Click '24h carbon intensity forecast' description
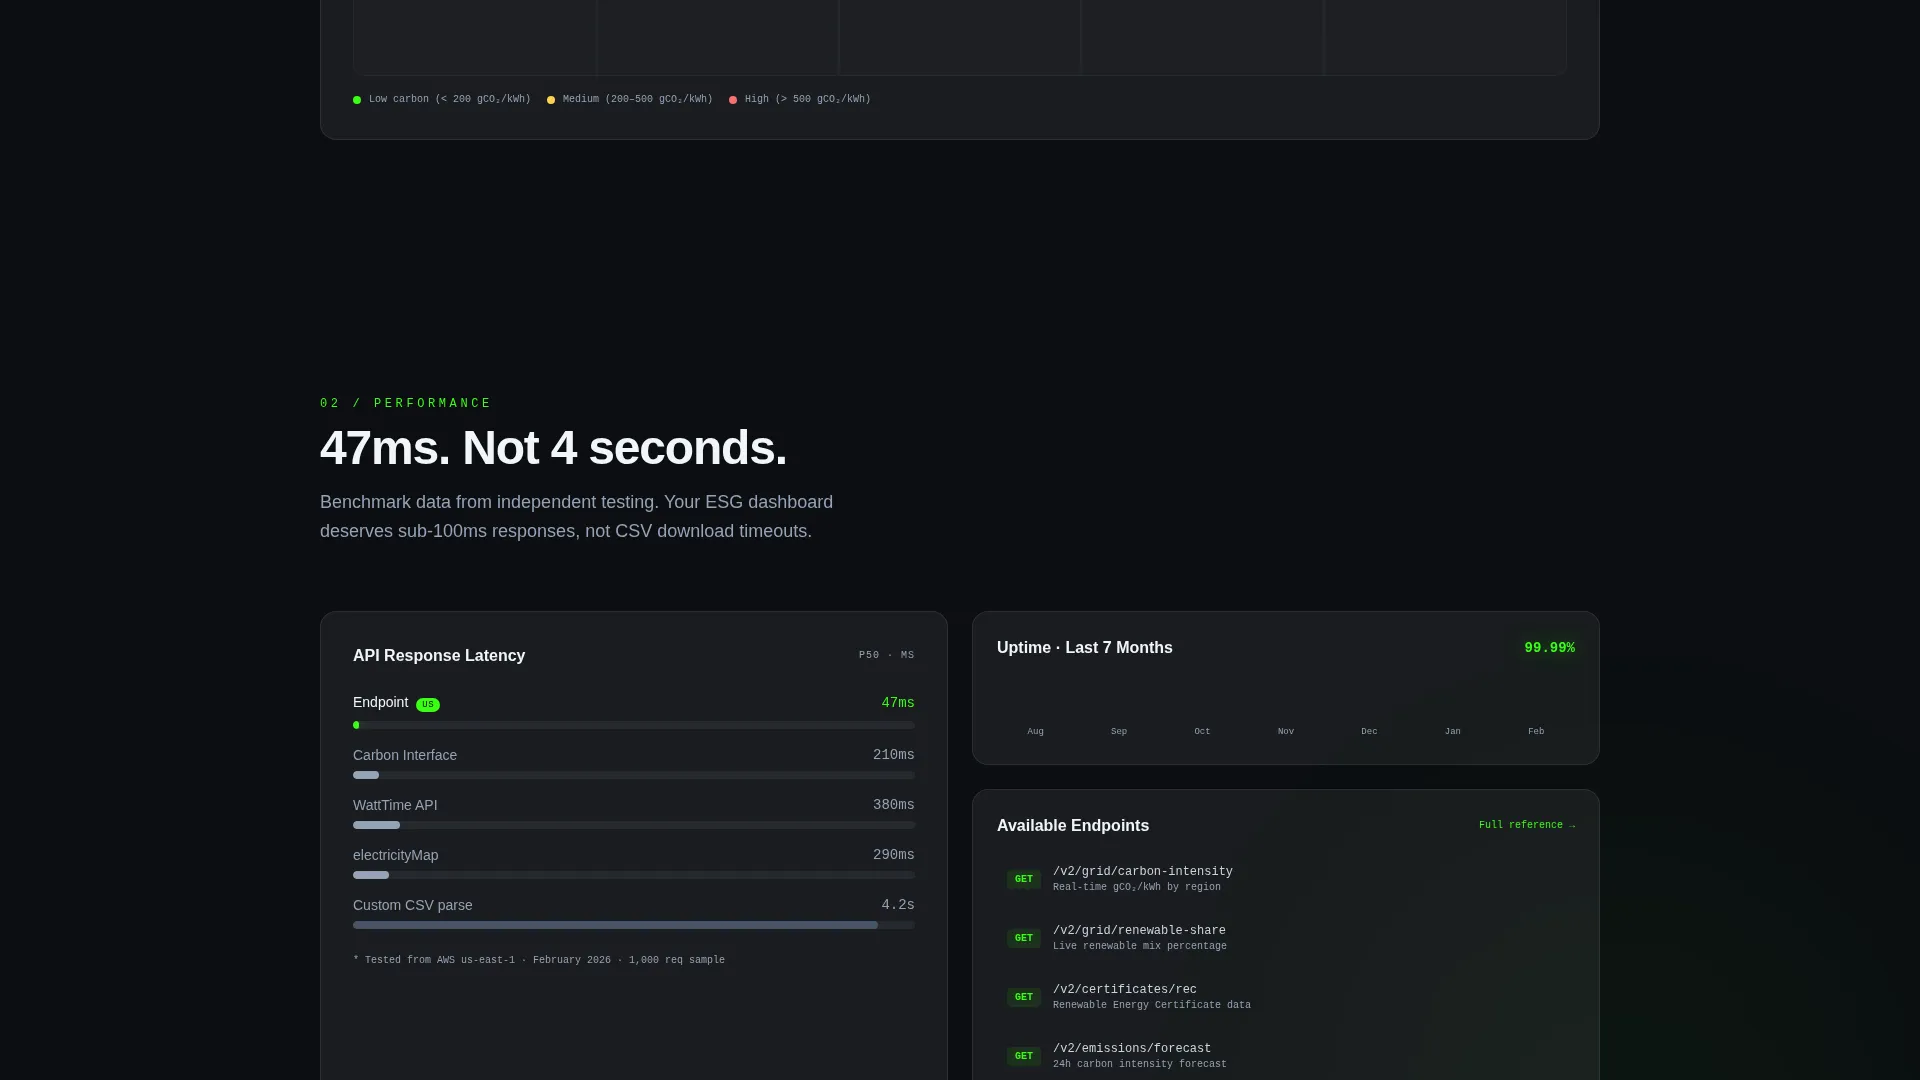The height and width of the screenshot is (1080, 1920). [1140, 1064]
